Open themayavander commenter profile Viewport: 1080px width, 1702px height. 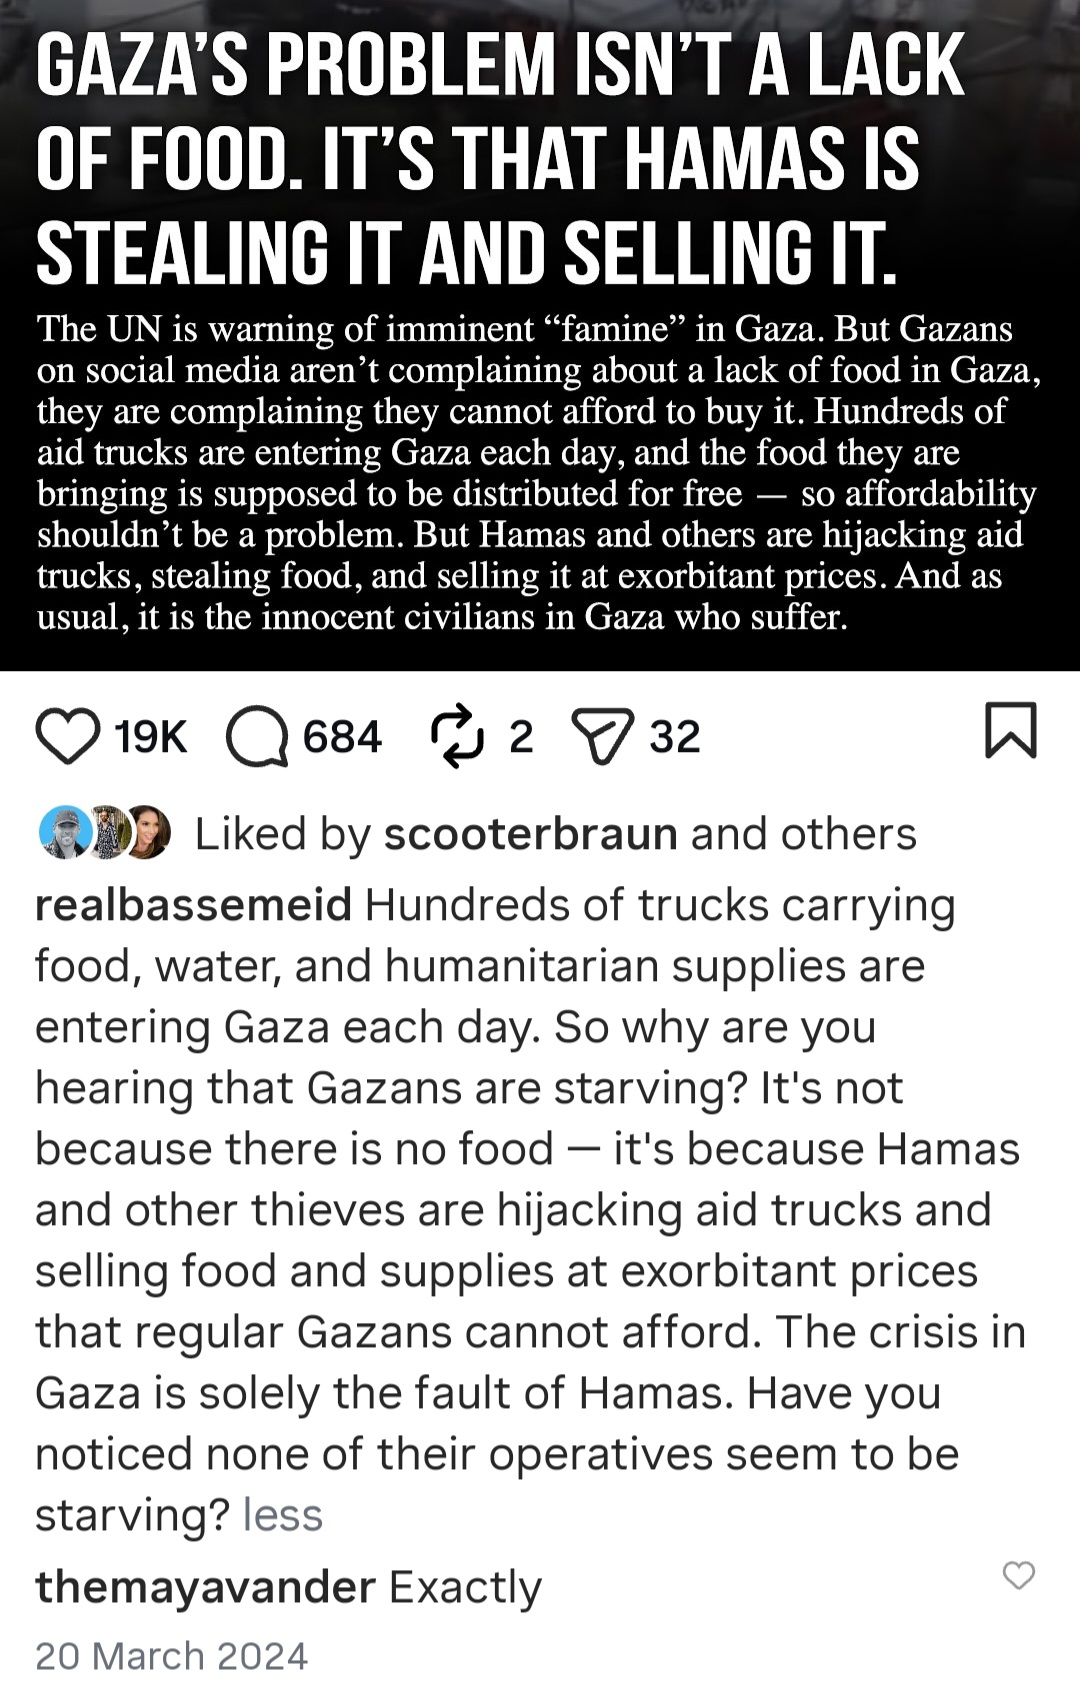(205, 1587)
